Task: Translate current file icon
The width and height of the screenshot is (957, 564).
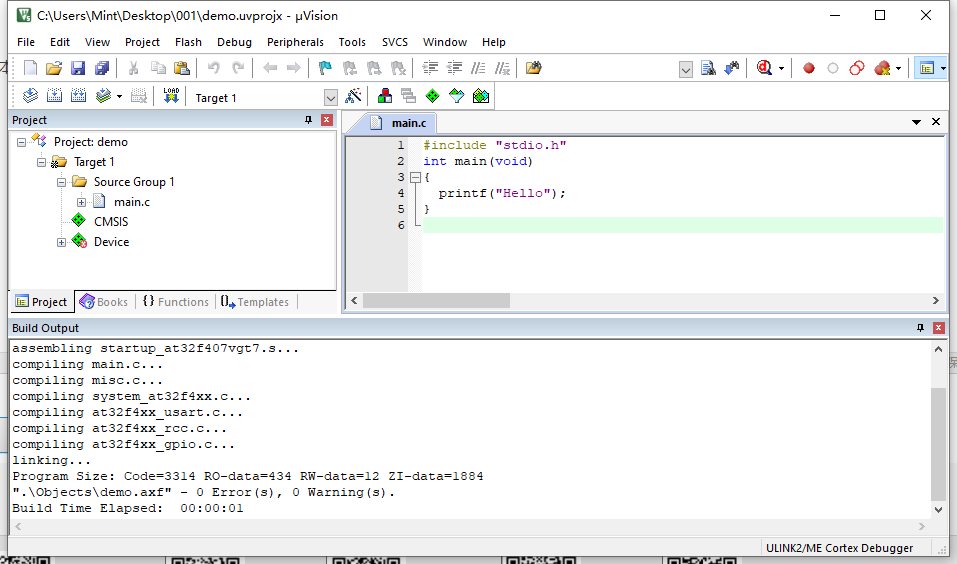Action: (x=30, y=96)
